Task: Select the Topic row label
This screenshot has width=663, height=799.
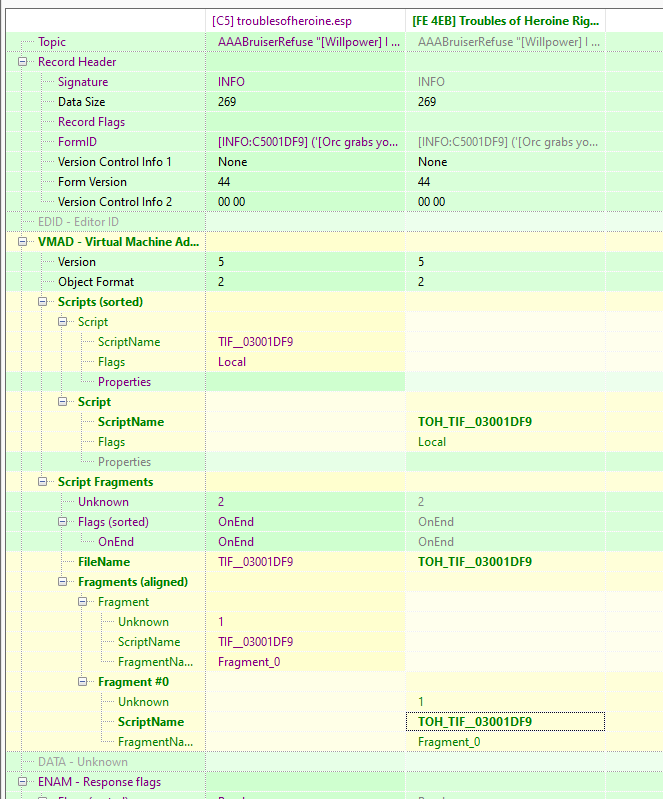Action: click(x=51, y=42)
